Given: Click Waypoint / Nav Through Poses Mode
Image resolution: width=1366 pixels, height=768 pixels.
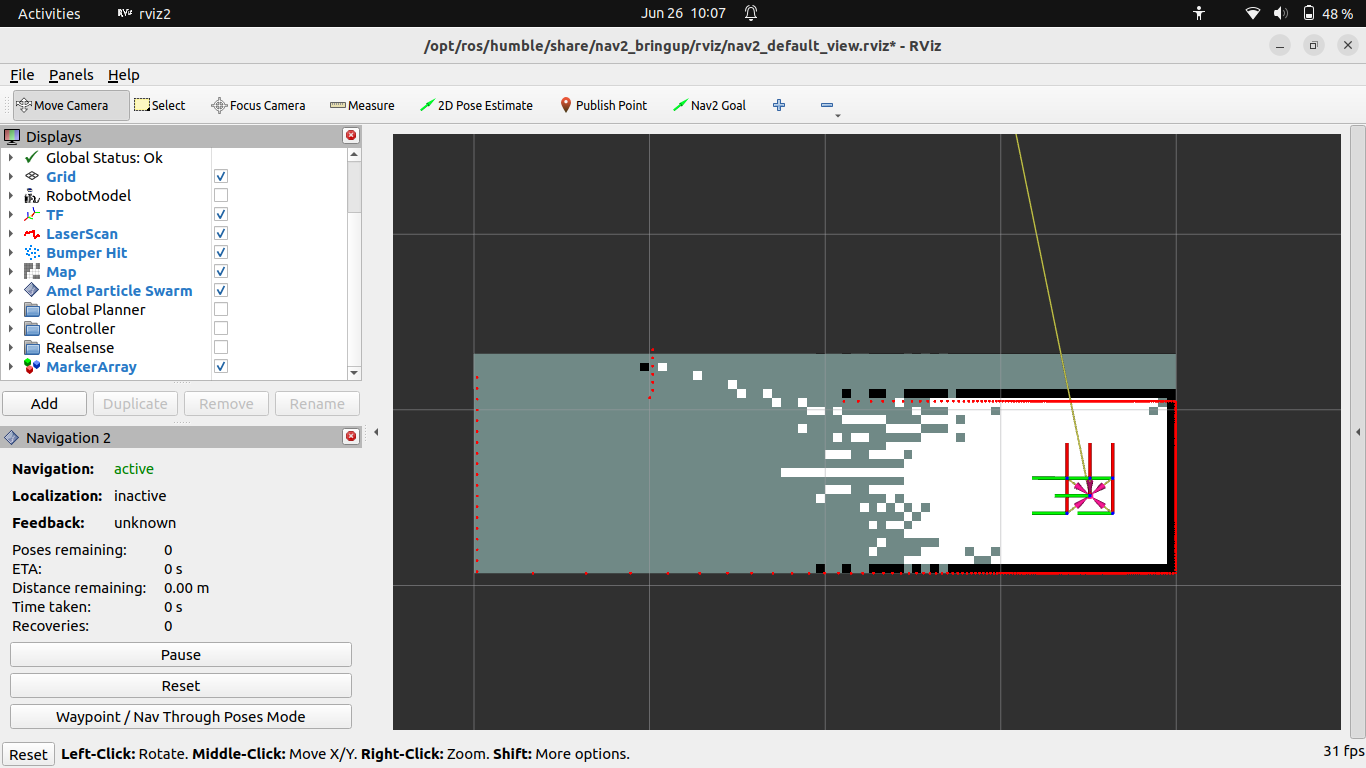Looking at the screenshot, I should point(180,716).
